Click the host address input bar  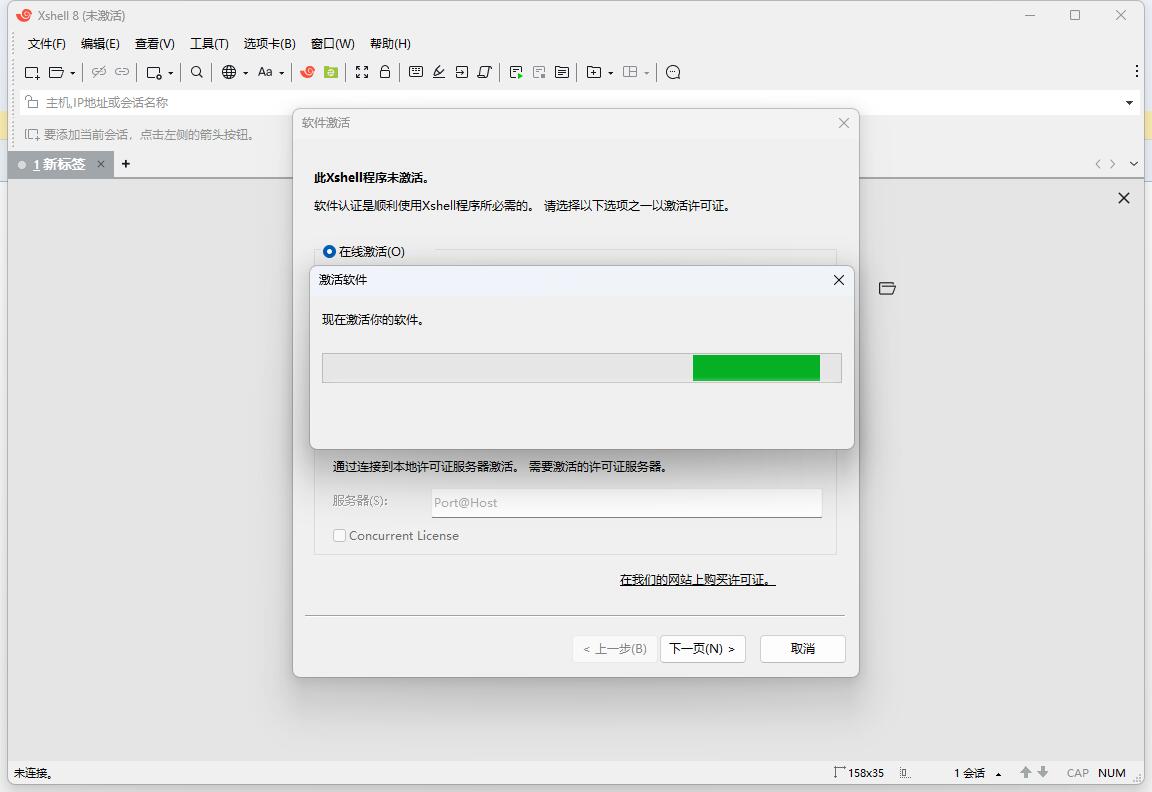click(x=573, y=103)
